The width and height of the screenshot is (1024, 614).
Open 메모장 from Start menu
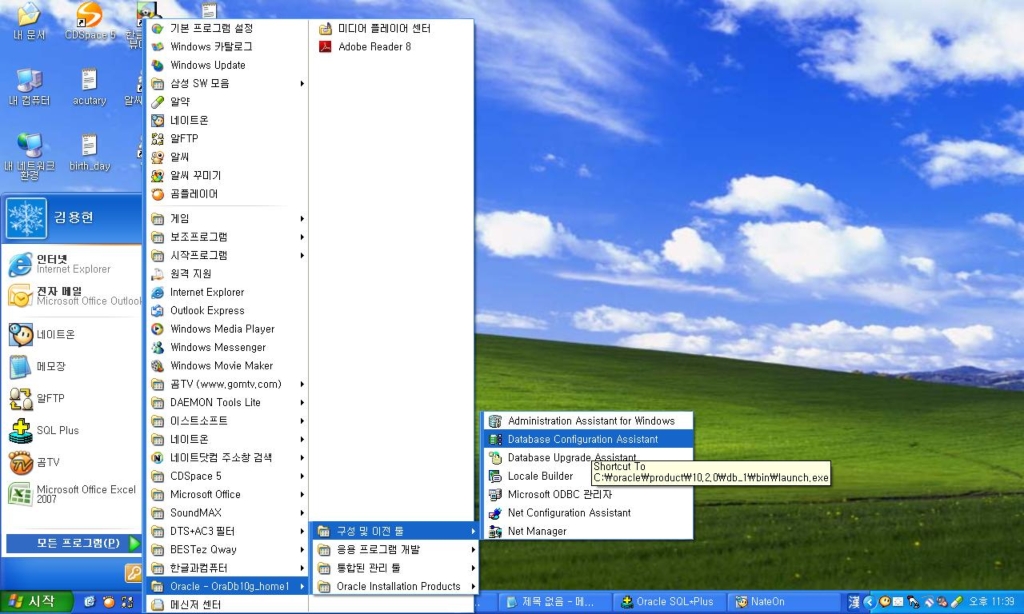click(72, 366)
